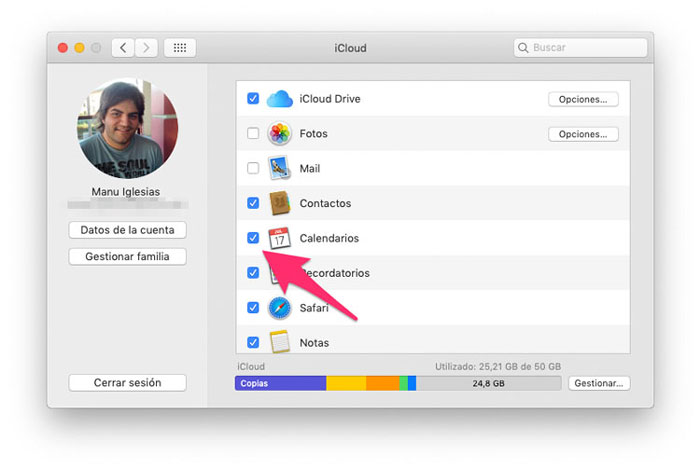Open Opciones for iCloud Drive
The image size is (700, 469).
(x=583, y=99)
